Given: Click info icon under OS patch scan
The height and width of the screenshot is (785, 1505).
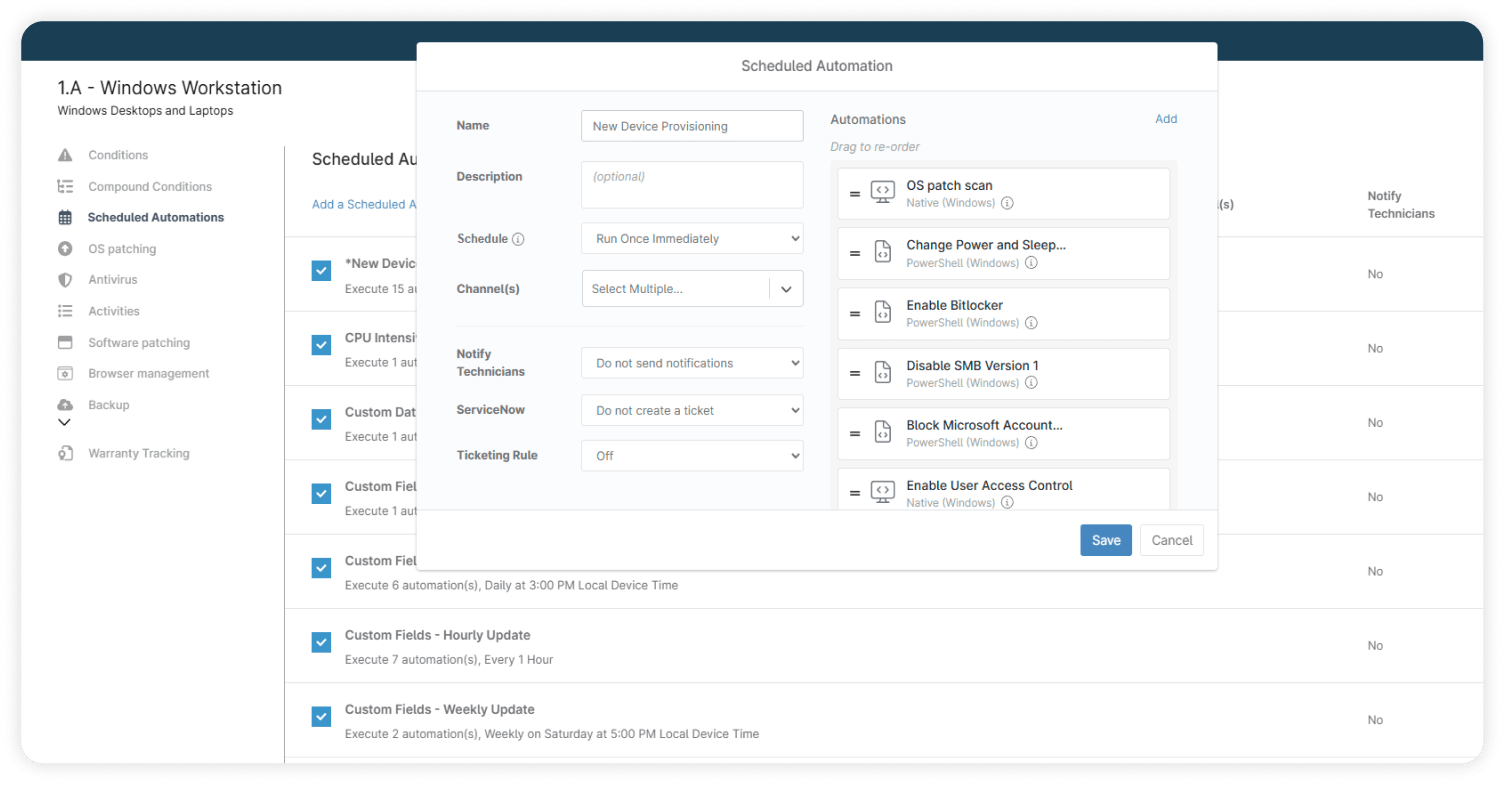Looking at the screenshot, I should (1007, 203).
